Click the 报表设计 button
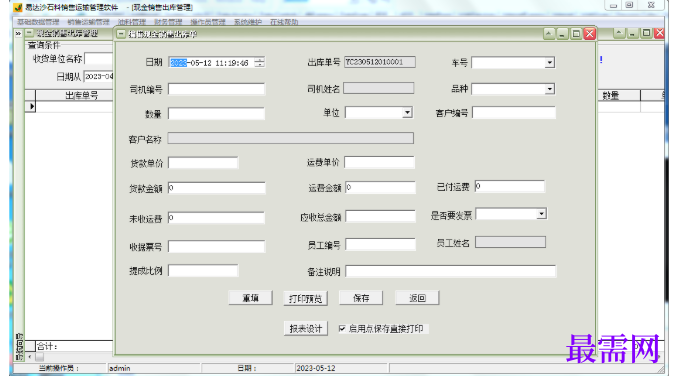 click(x=306, y=329)
